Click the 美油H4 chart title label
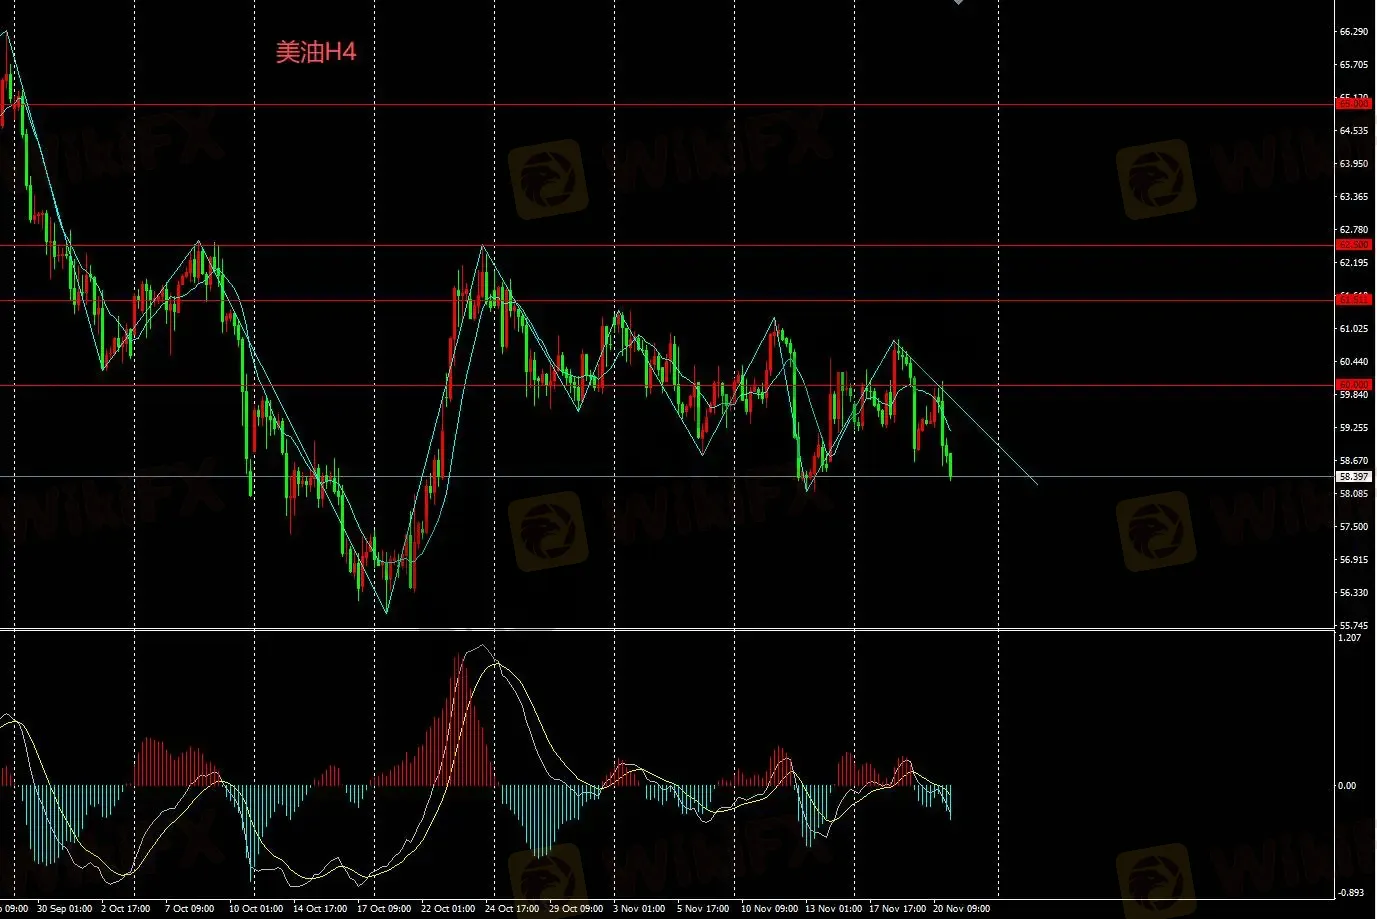Viewport: 1377px width, 919px height. pyautogui.click(x=315, y=52)
